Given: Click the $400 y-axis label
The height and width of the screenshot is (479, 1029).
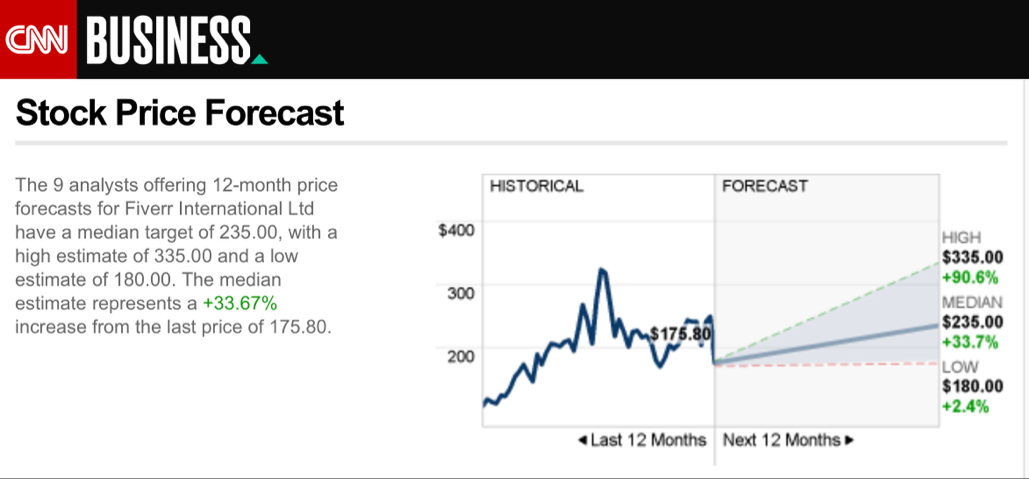Looking at the screenshot, I should pyautogui.click(x=456, y=230).
